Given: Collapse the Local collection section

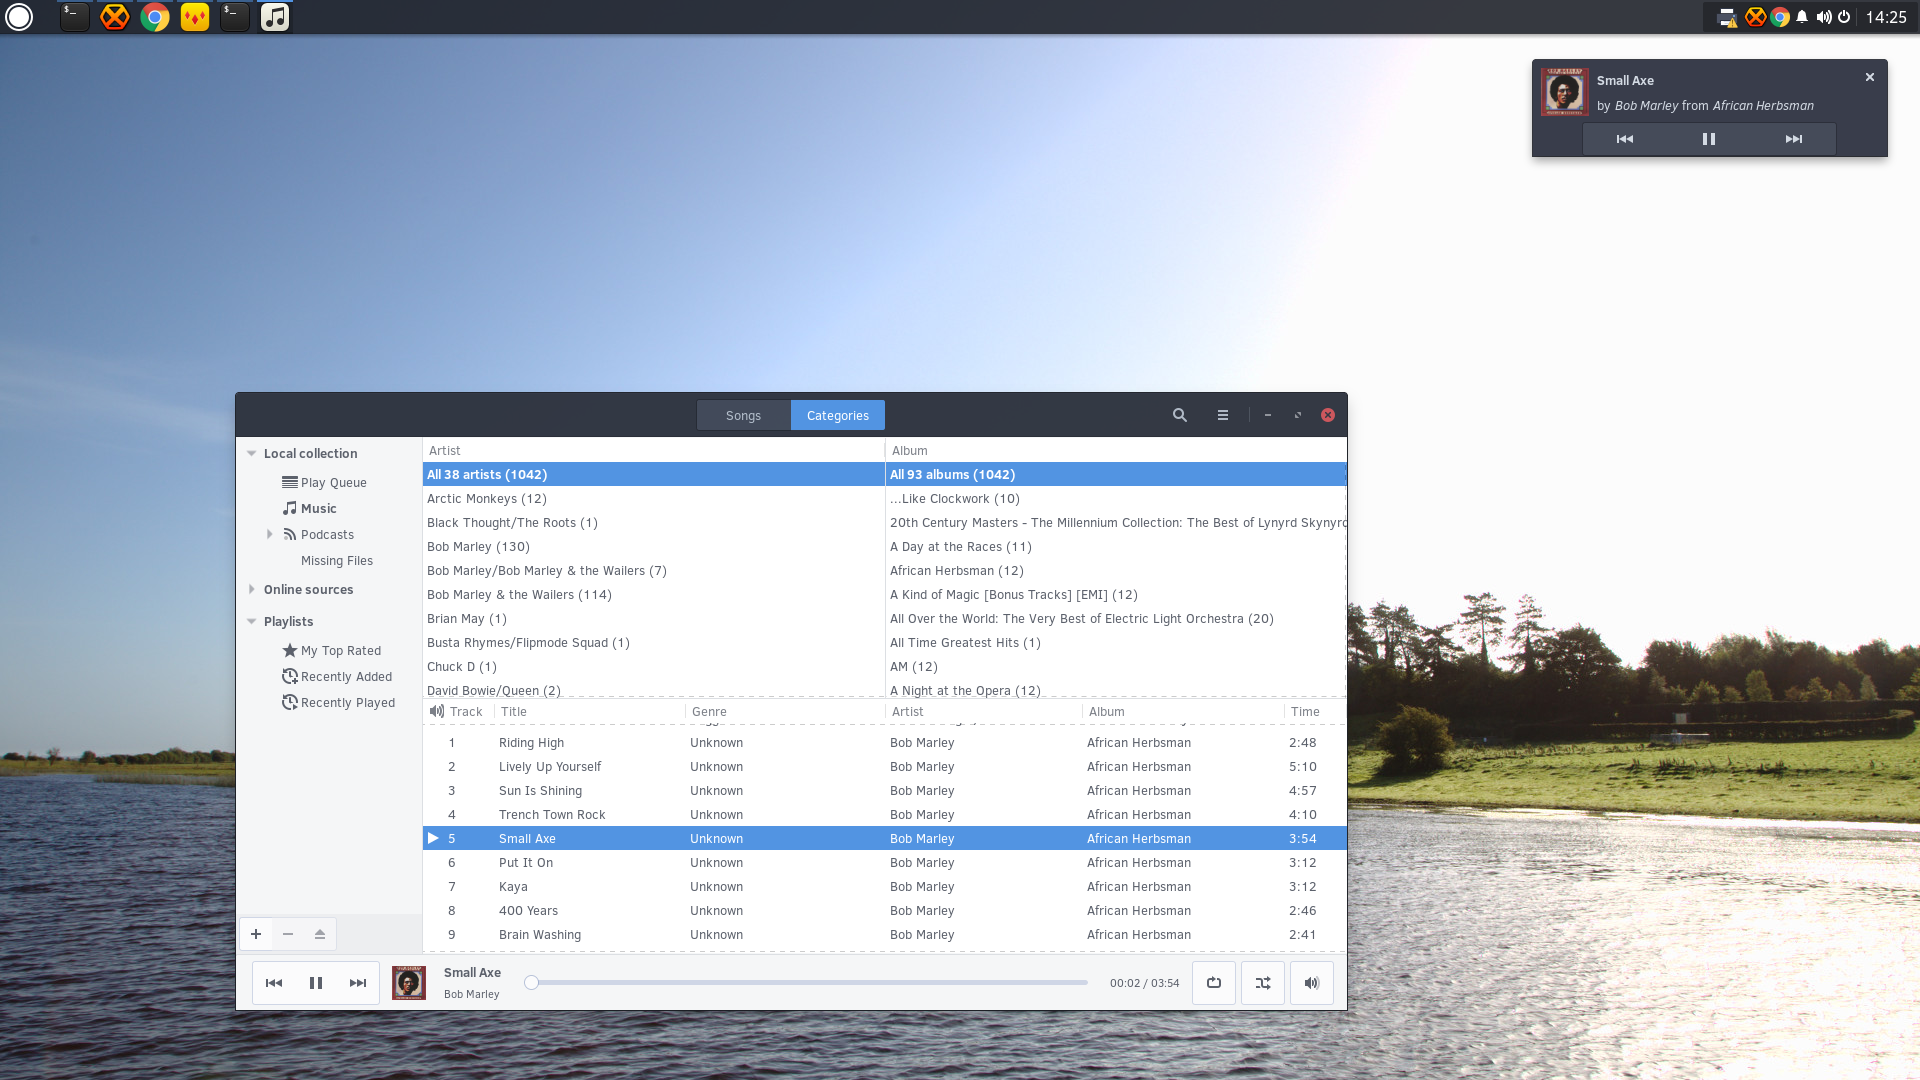Looking at the screenshot, I should click(x=252, y=453).
